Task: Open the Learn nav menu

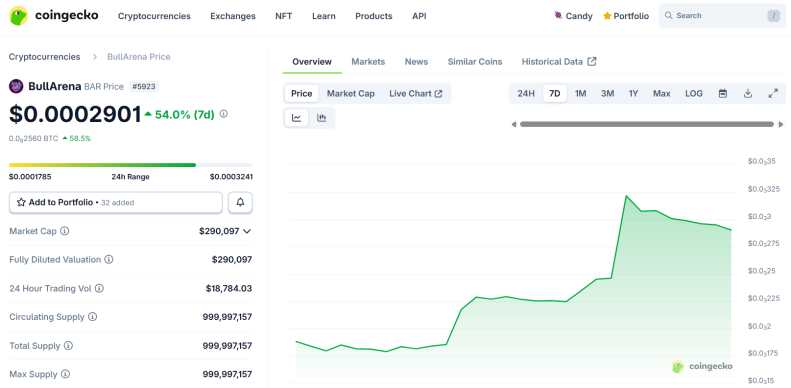Action: click(x=324, y=16)
